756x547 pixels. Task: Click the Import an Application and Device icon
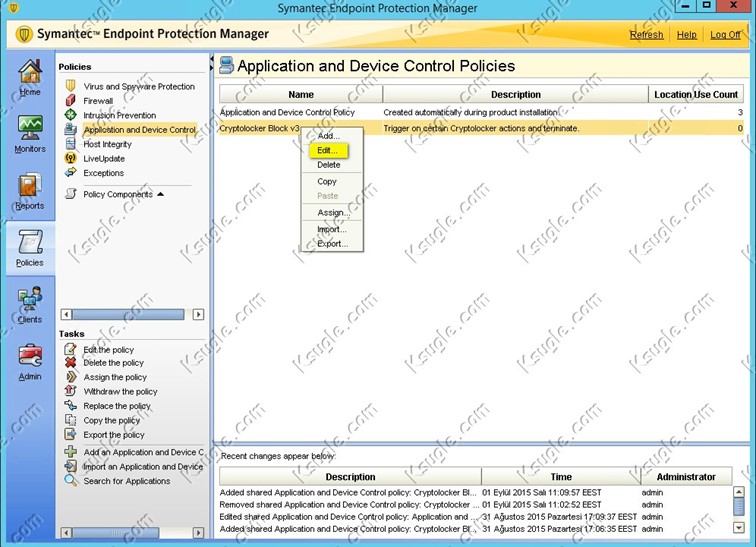pyautogui.click(x=70, y=466)
